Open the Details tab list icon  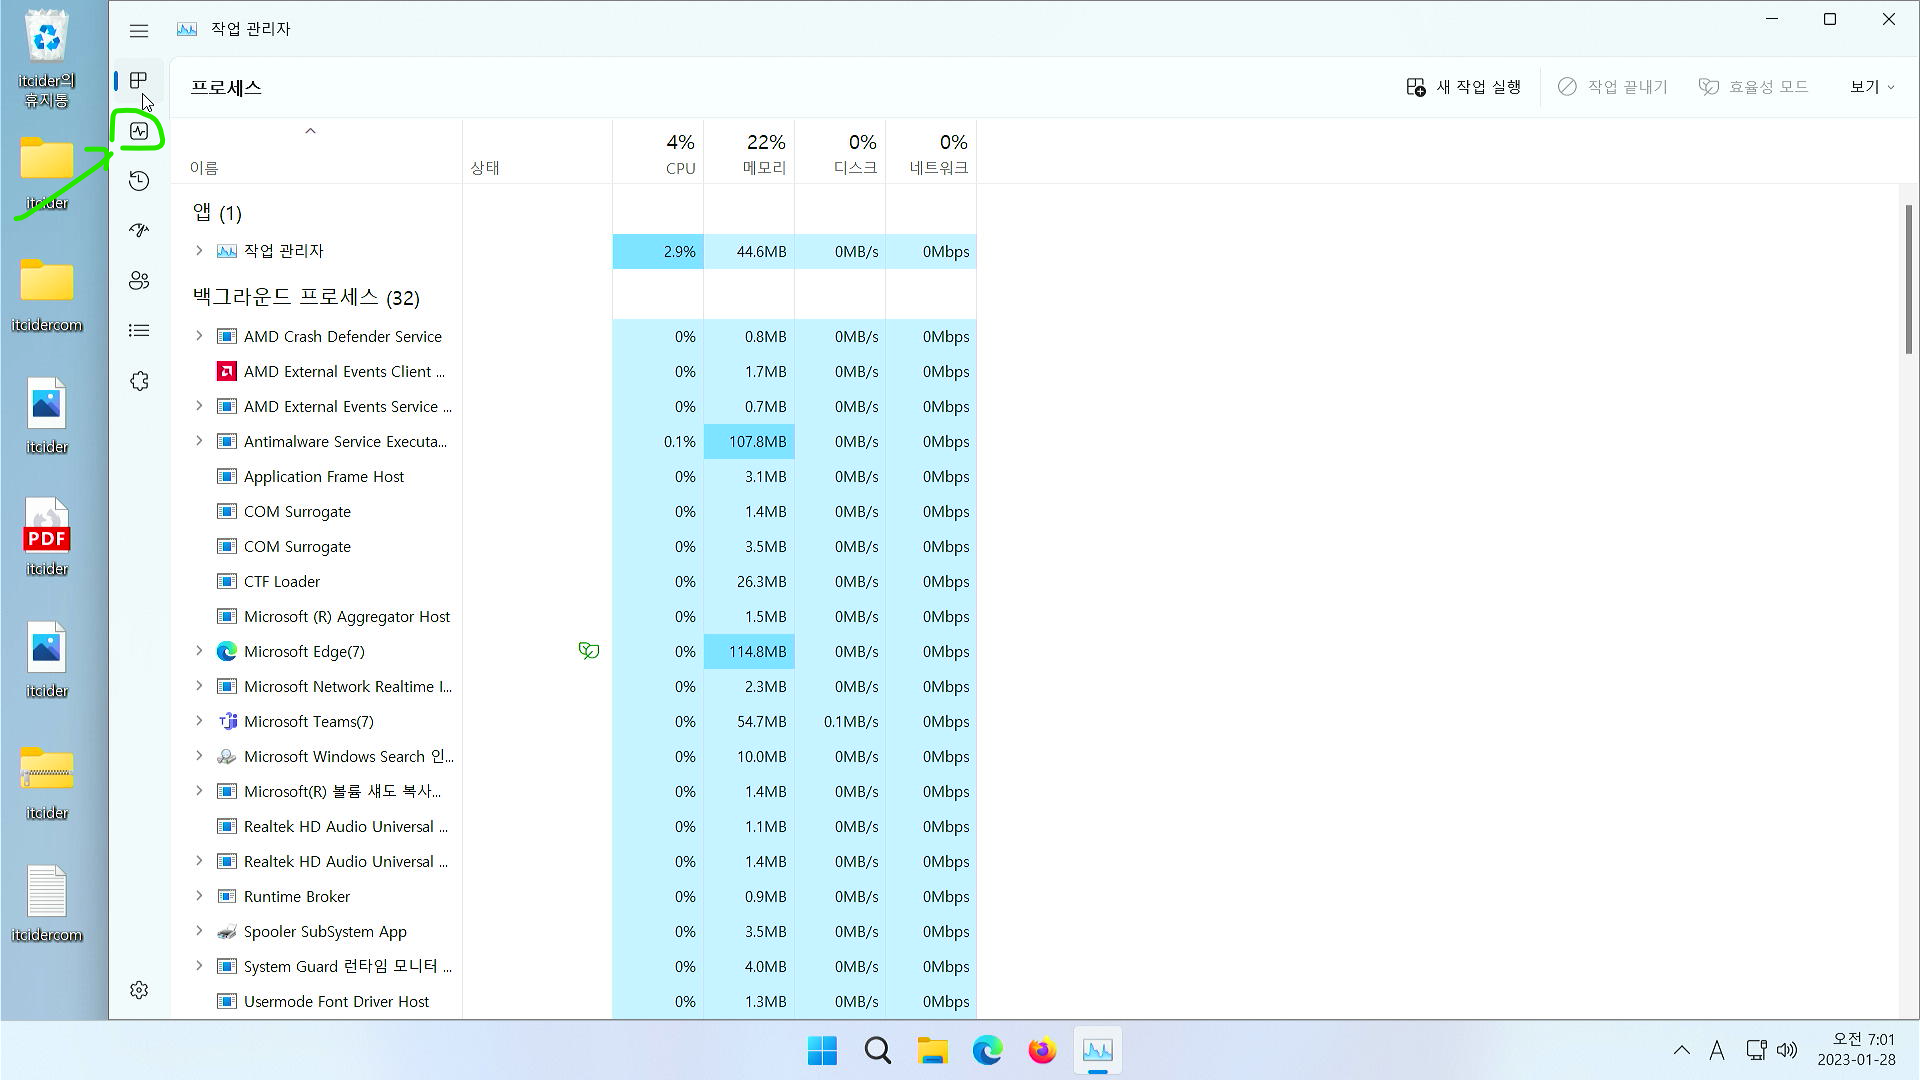[139, 331]
